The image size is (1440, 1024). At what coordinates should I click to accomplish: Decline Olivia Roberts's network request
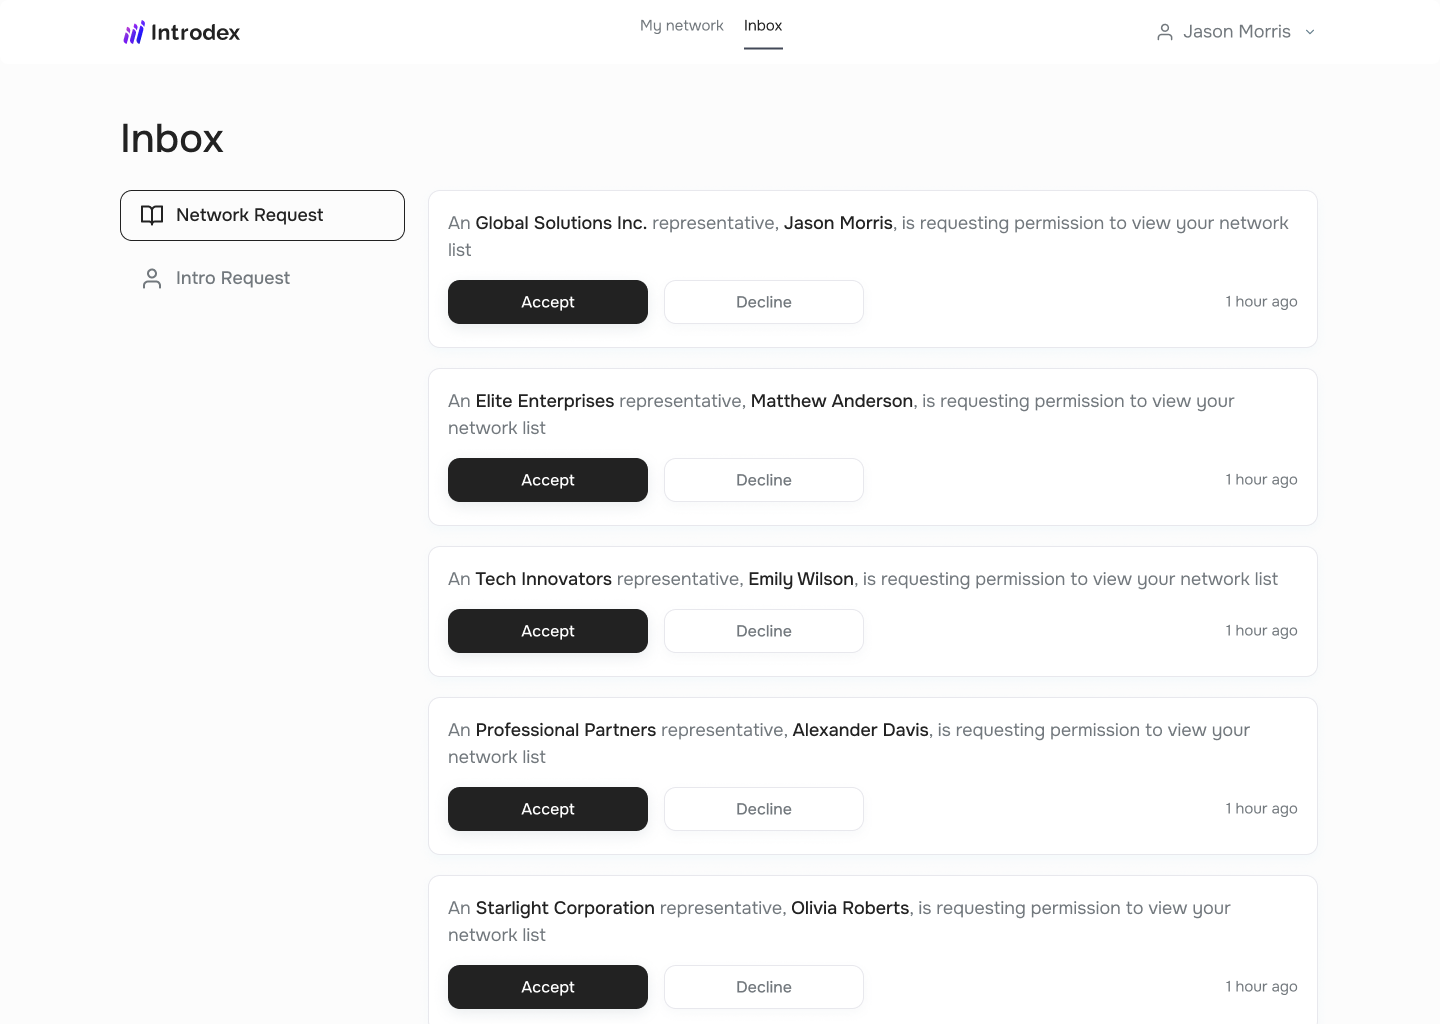[764, 987]
